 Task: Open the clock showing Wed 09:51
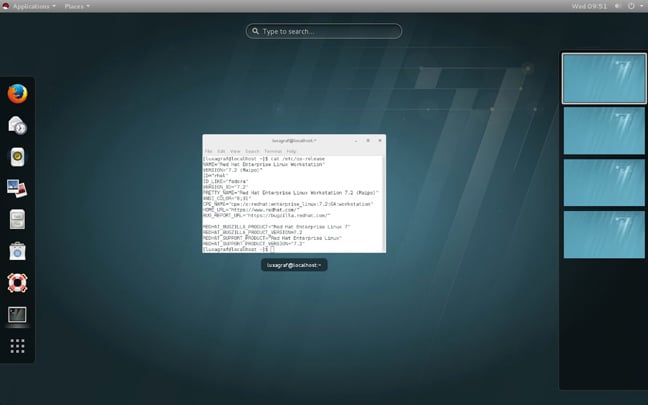coord(589,6)
